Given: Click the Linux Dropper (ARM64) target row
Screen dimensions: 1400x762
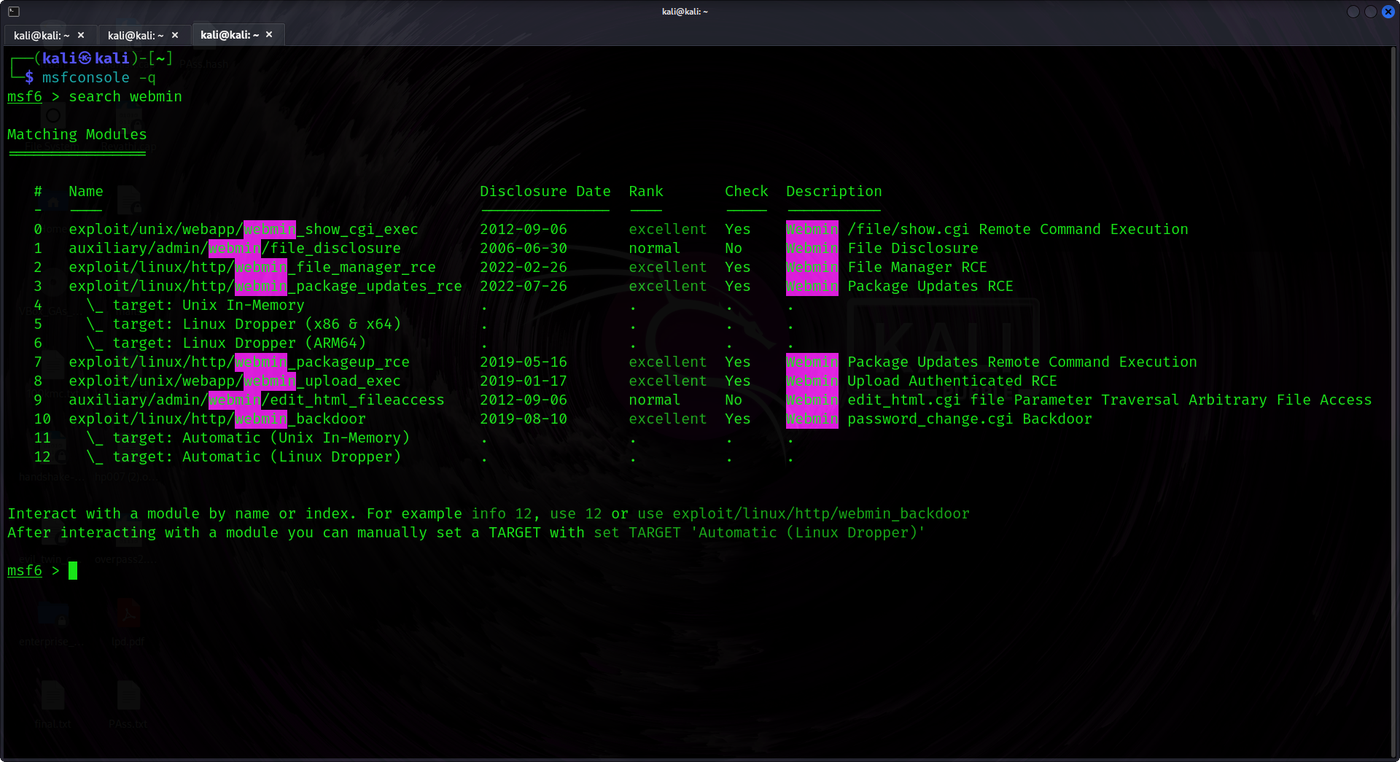Looking at the screenshot, I should point(227,343).
